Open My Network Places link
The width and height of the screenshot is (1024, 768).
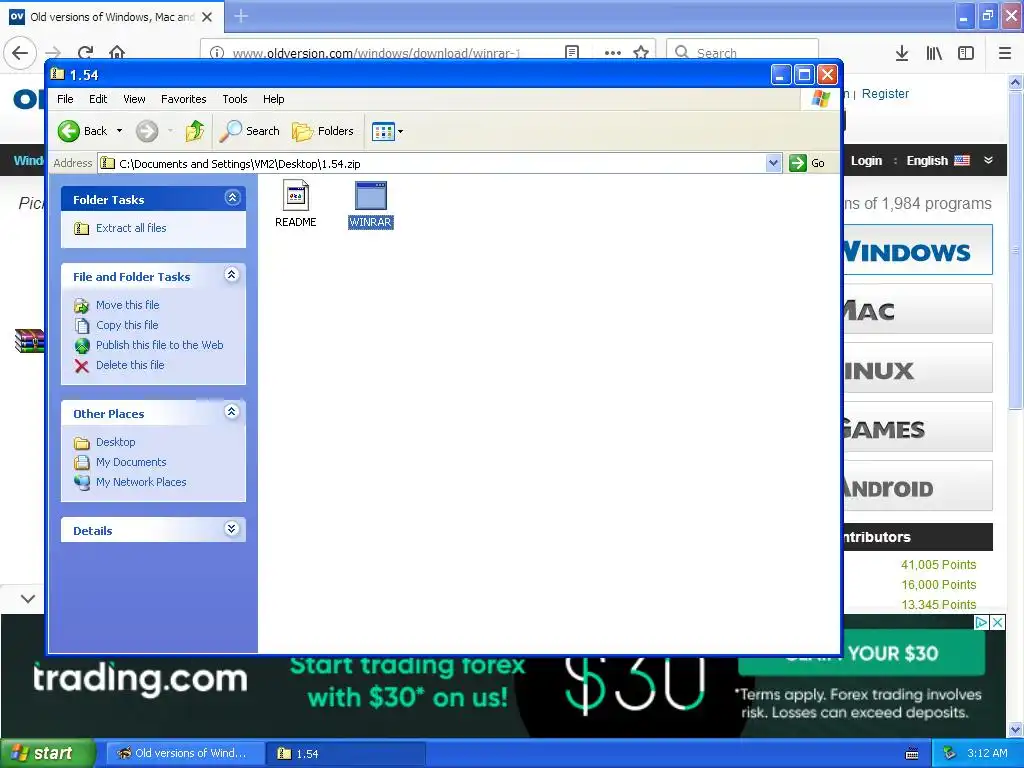pyautogui.click(x=141, y=482)
